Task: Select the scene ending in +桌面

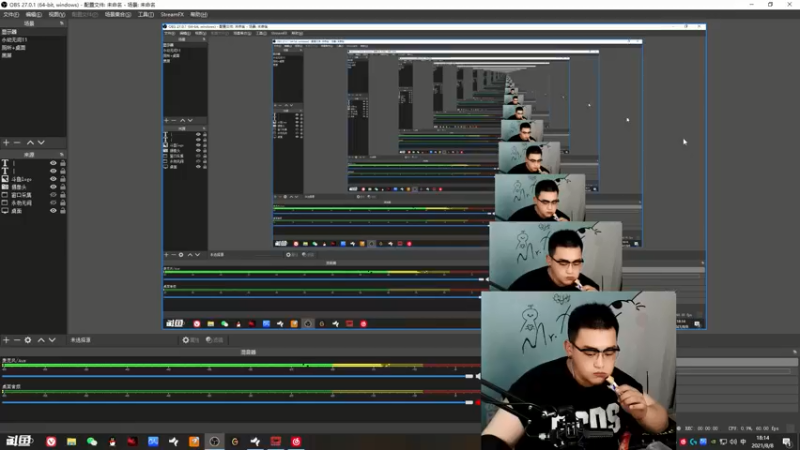Action: 33,47
